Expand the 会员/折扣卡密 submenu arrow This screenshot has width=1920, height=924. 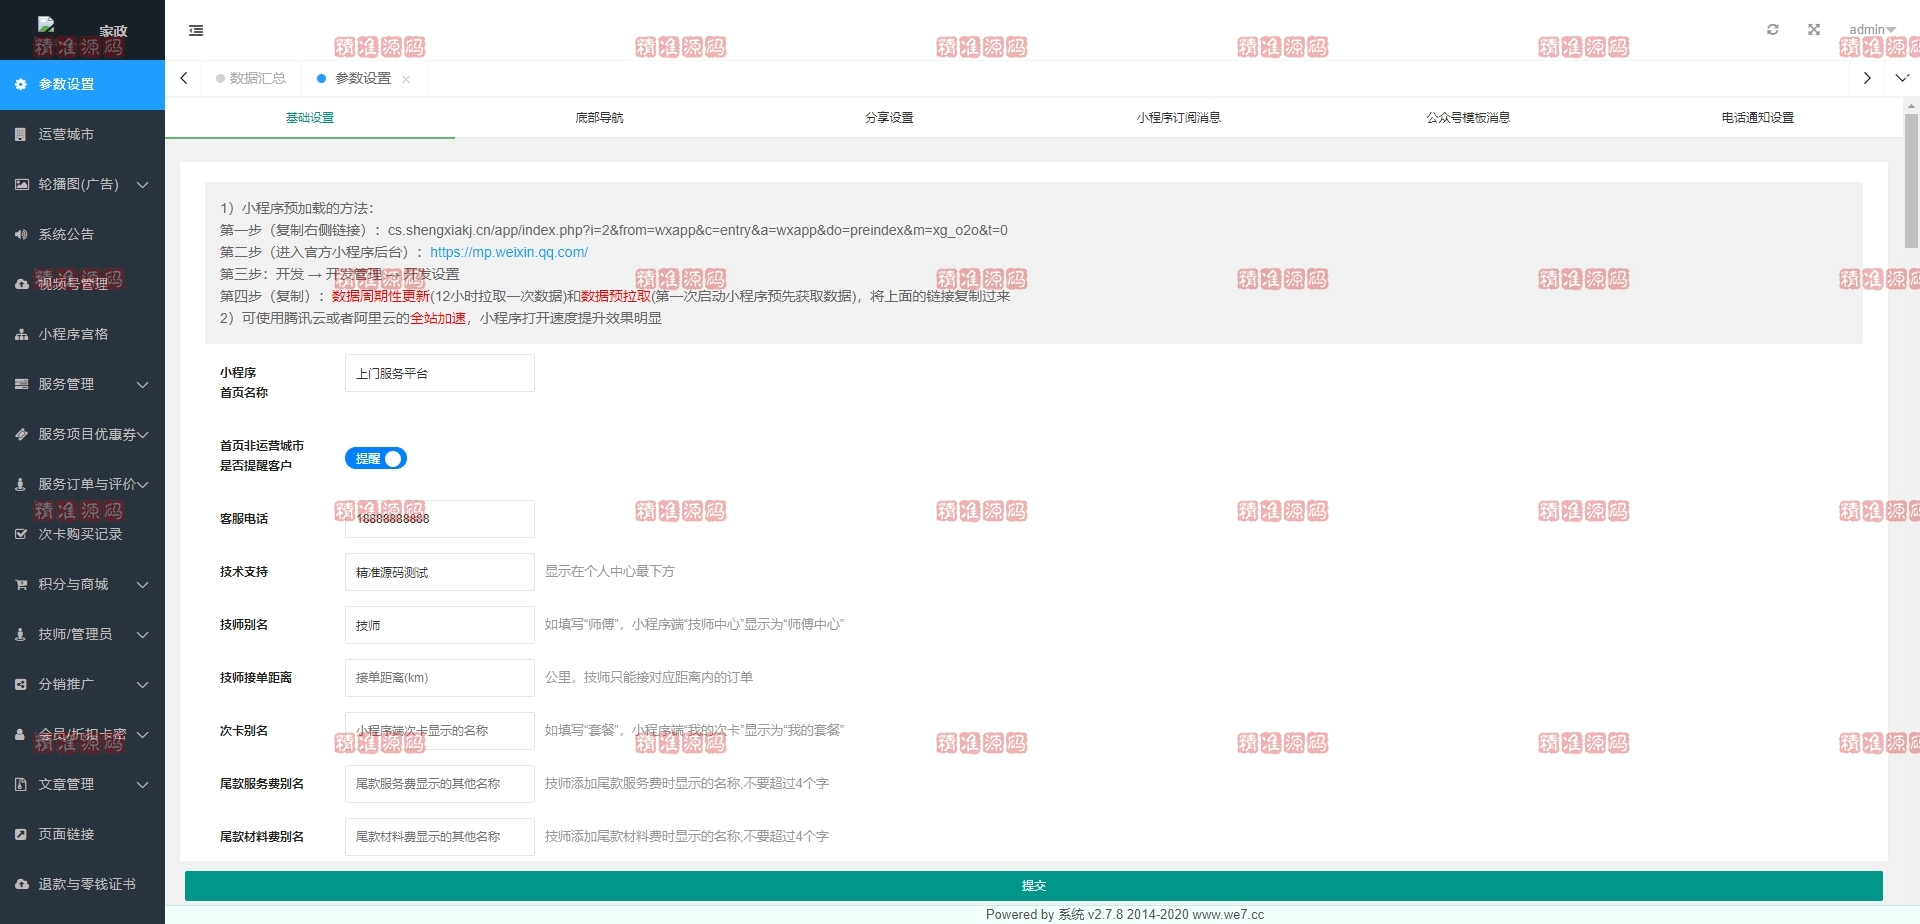click(143, 734)
